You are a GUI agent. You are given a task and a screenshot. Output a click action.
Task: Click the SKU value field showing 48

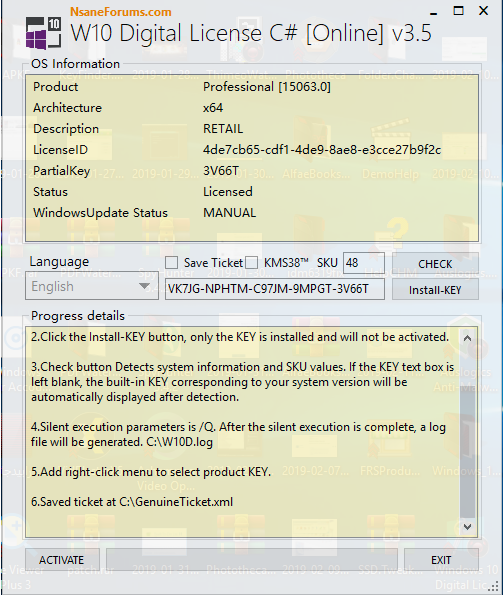pyautogui.click(x=363, y=263)
